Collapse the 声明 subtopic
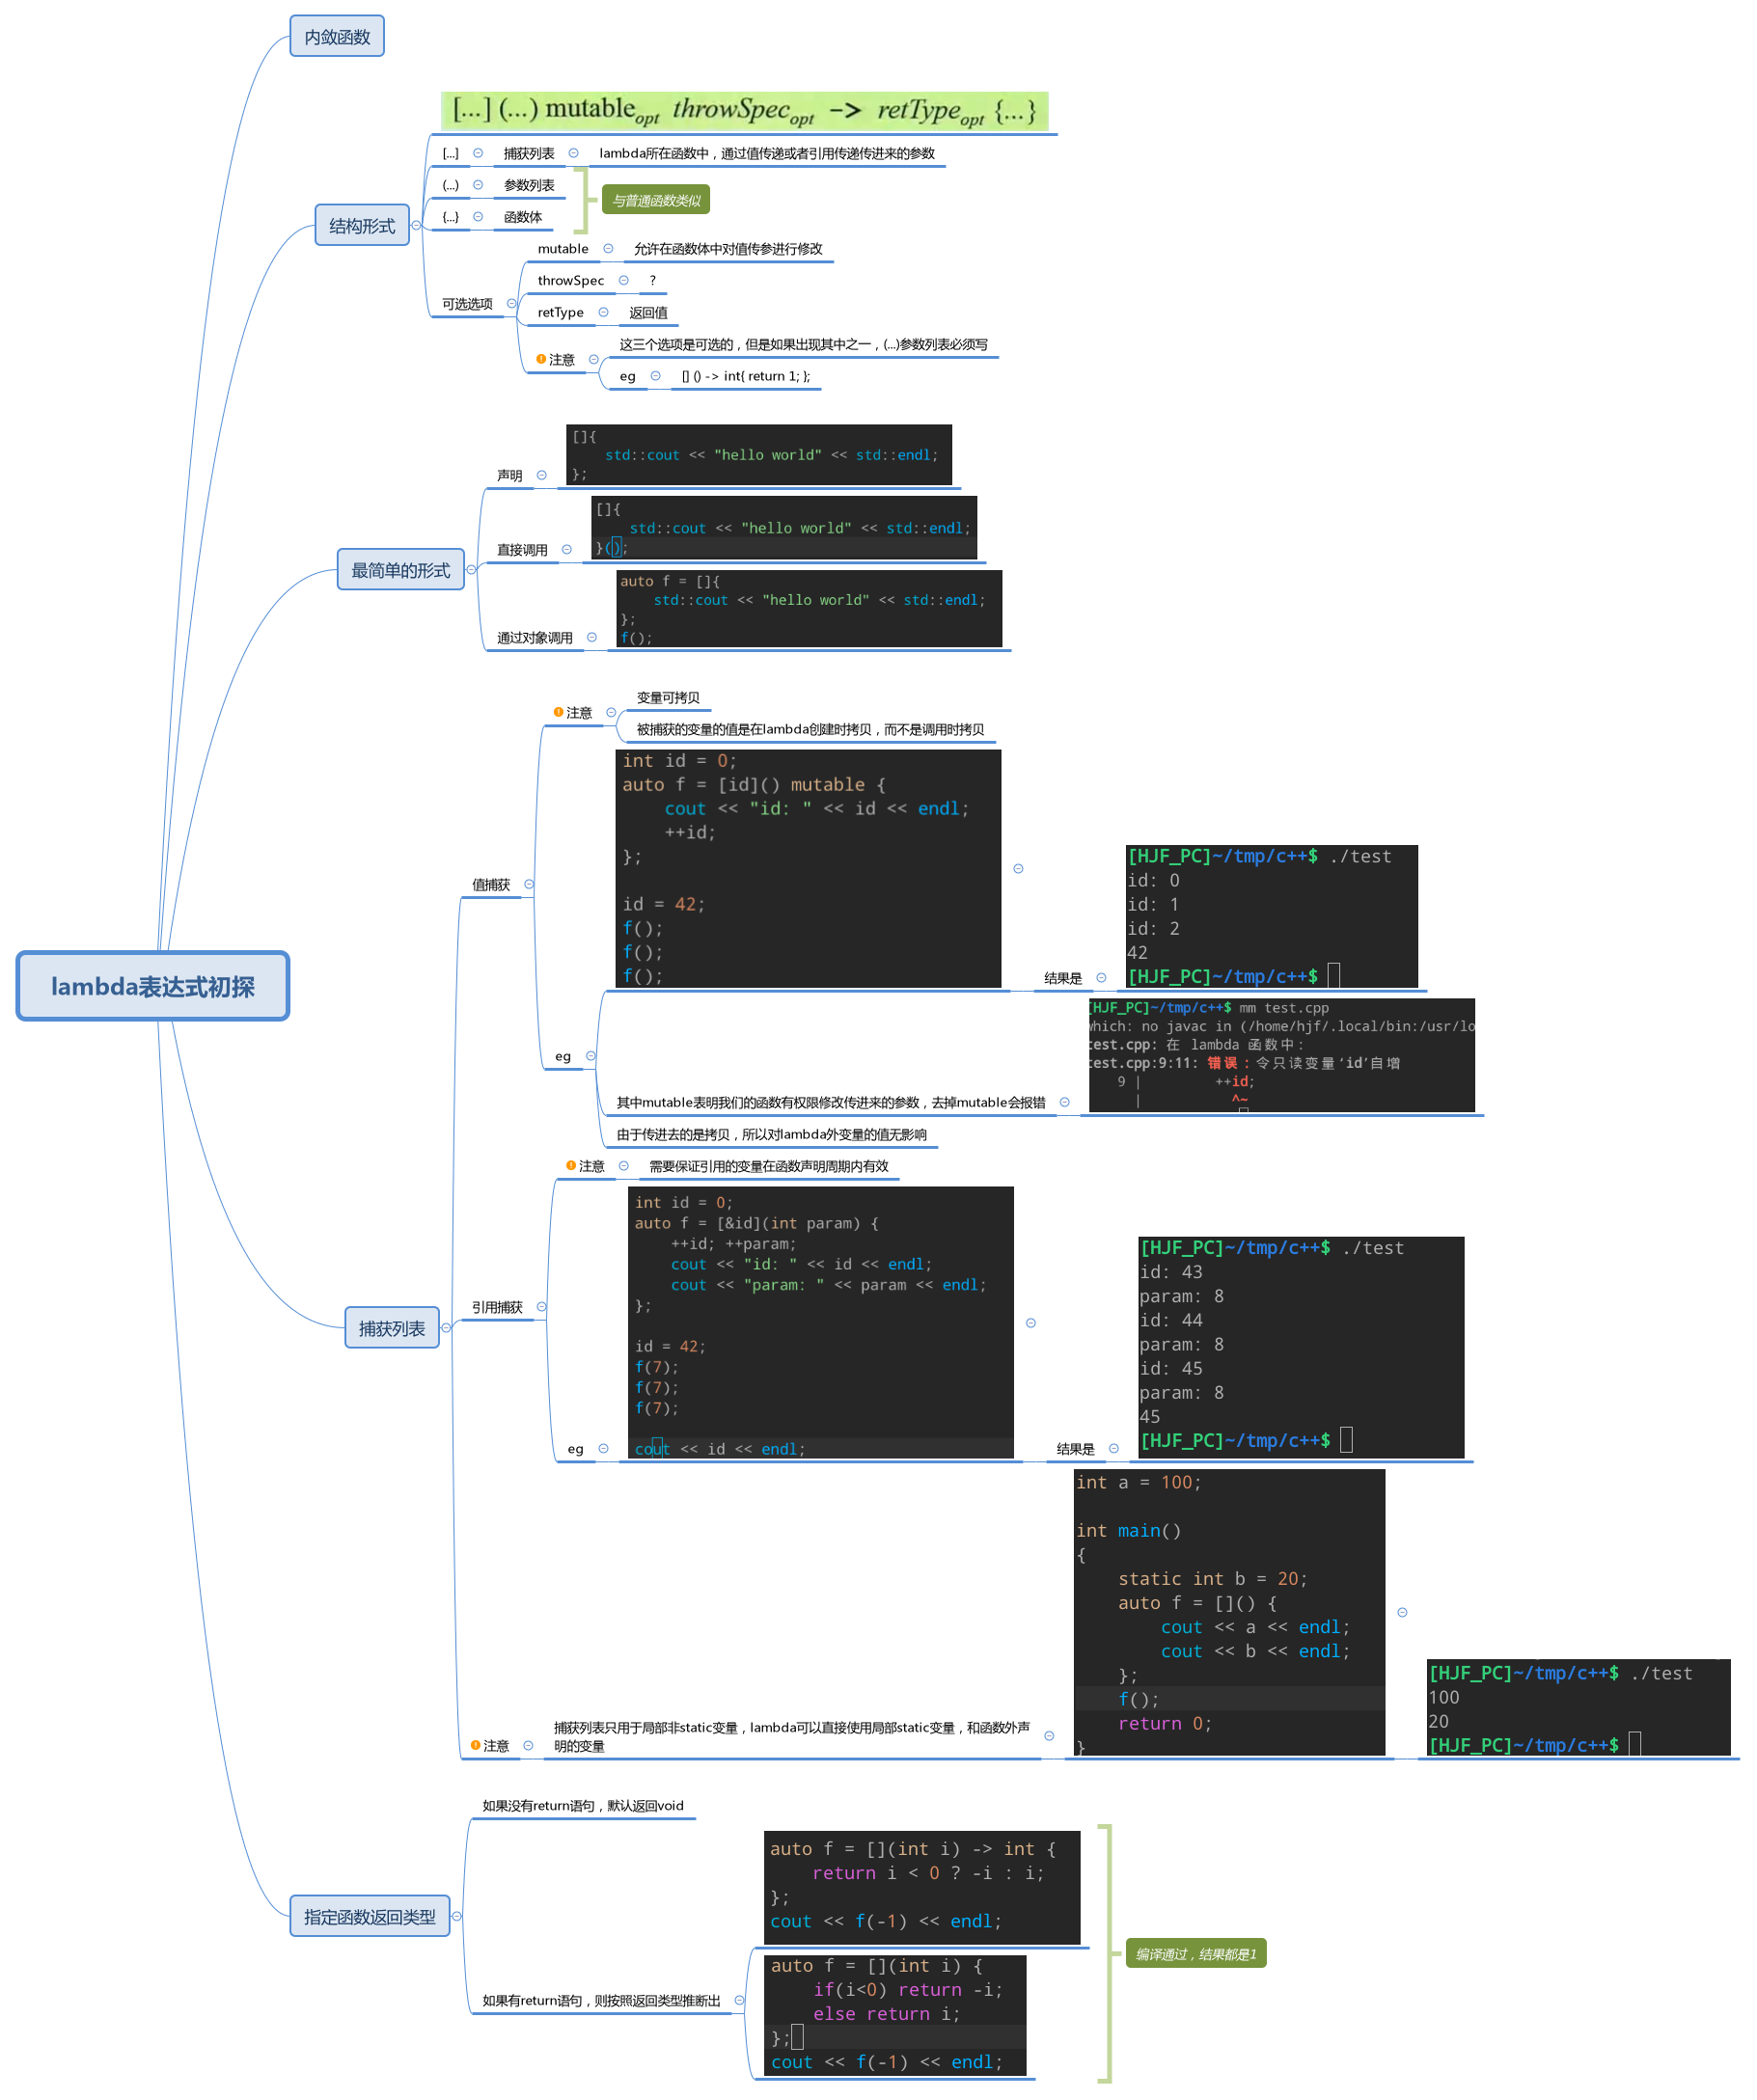The image size is (1757, 2100). tap(542, 475)
